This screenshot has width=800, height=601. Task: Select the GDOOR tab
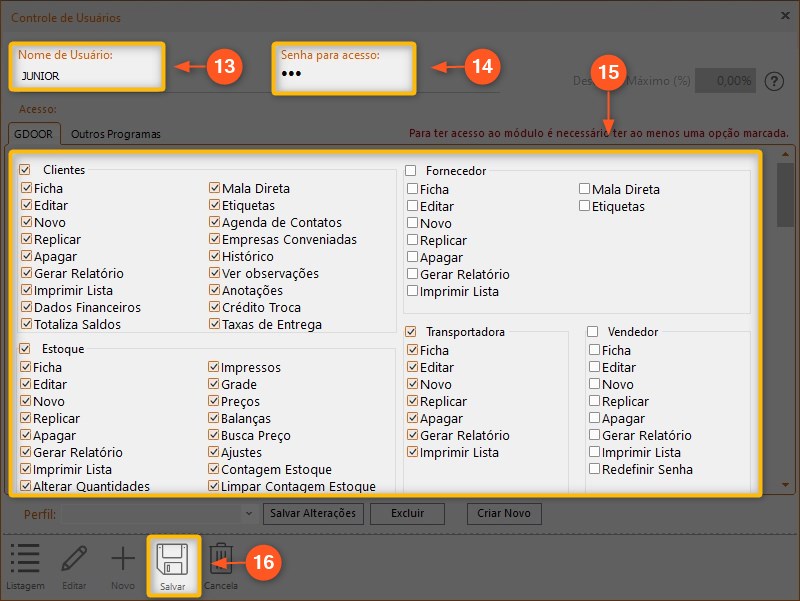tap(34, 134)
